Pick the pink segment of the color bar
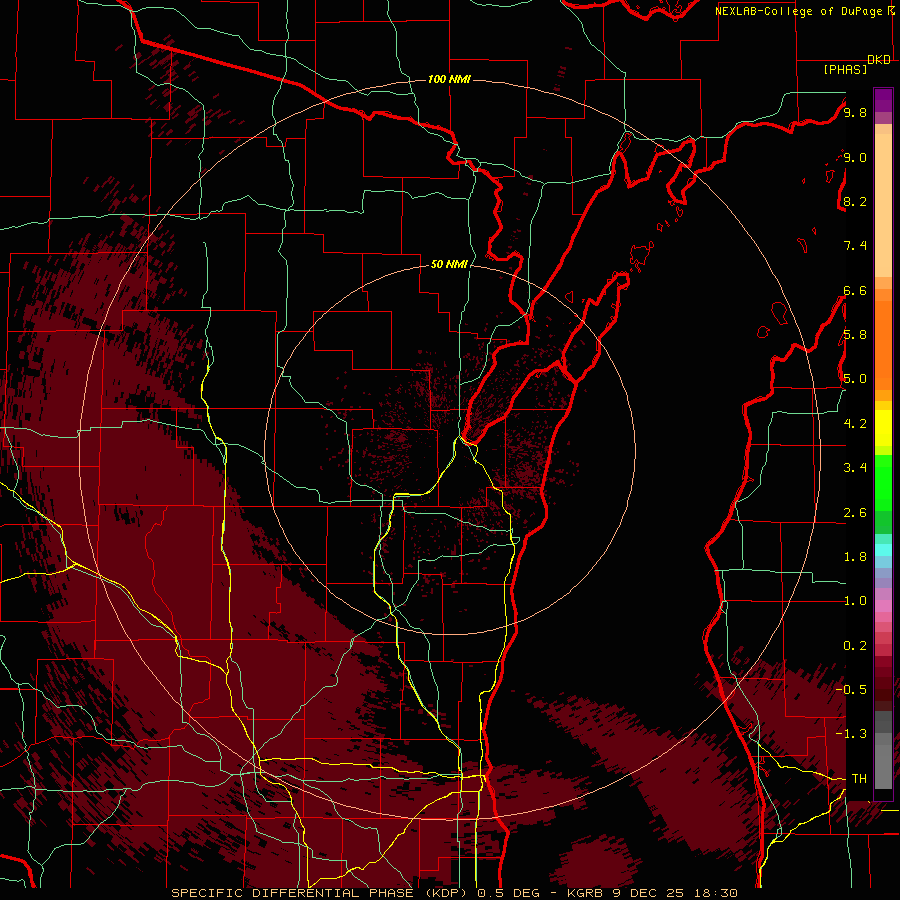The height and width of the screenshot is (900, 900). 883,606
